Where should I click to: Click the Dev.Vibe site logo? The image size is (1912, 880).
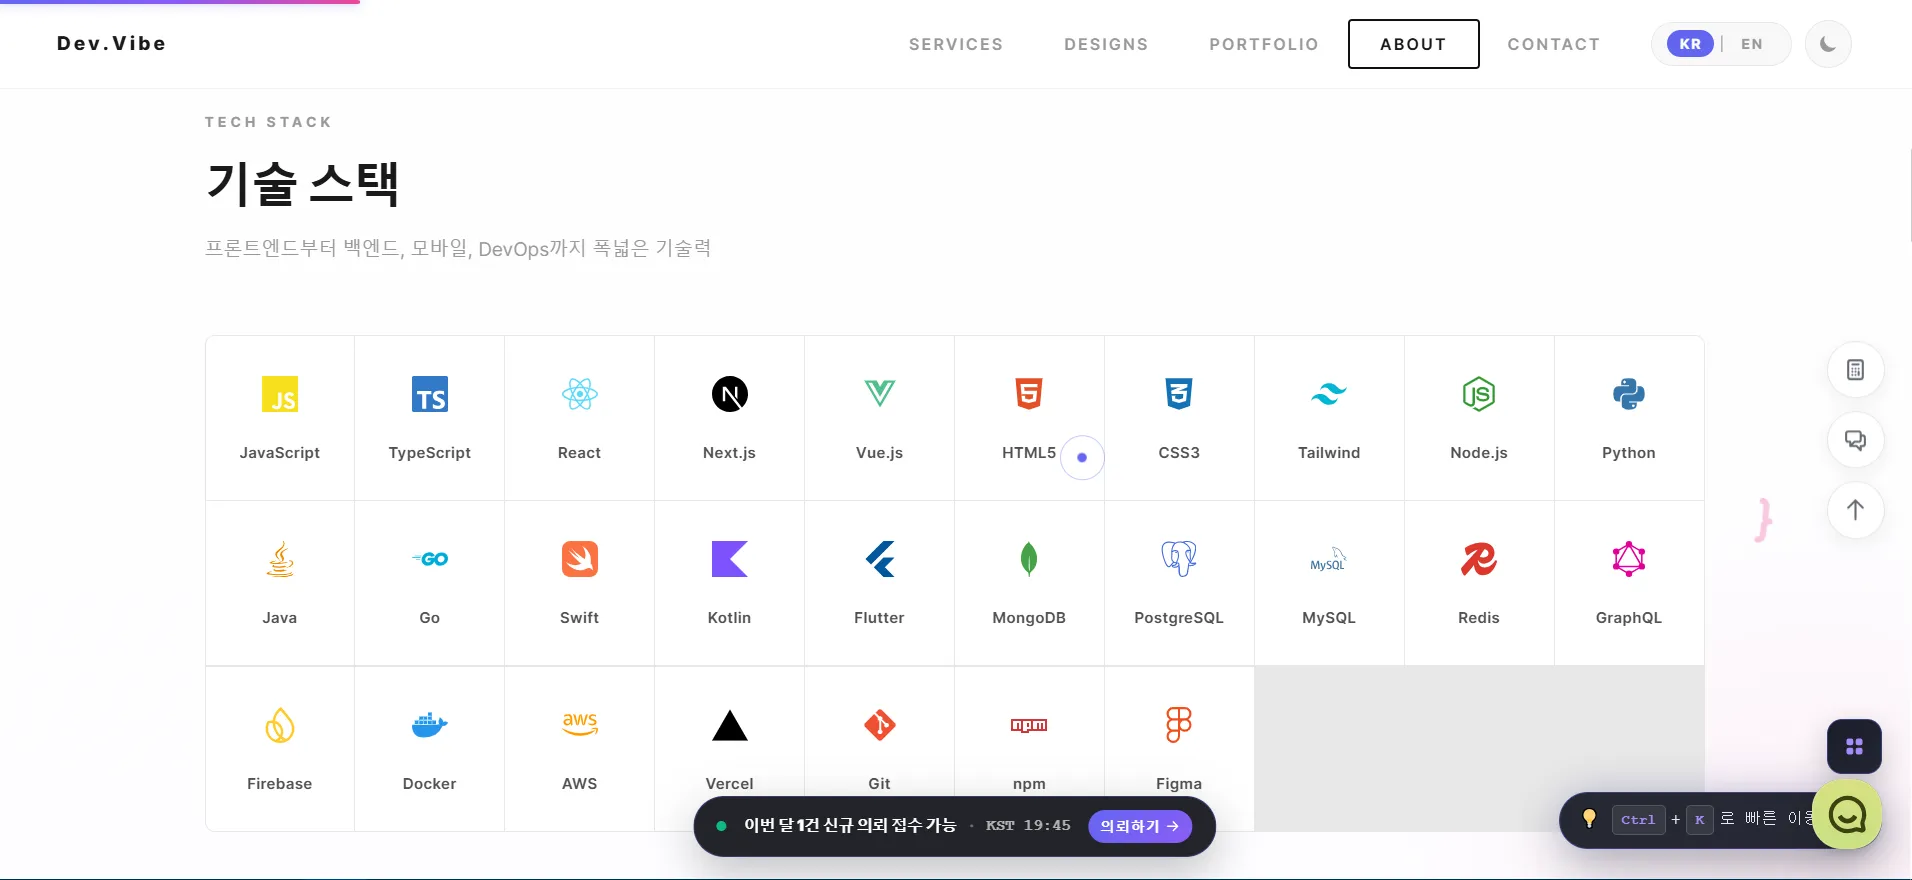click(112, 43)
